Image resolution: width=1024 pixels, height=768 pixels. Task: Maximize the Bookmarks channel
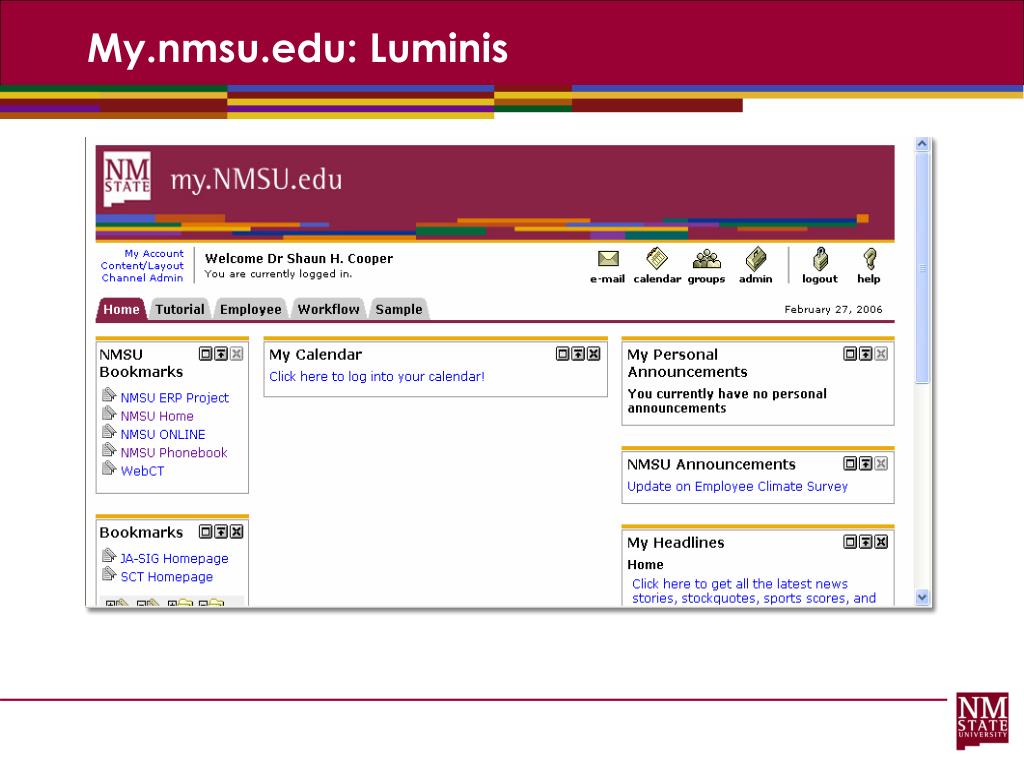pyautogui.click(x=206, y=532)
